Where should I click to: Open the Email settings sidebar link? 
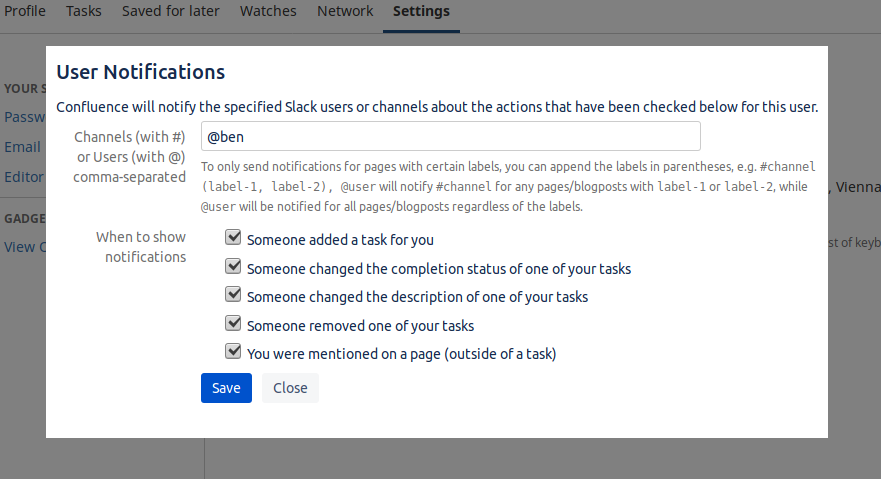coord(22,147)
